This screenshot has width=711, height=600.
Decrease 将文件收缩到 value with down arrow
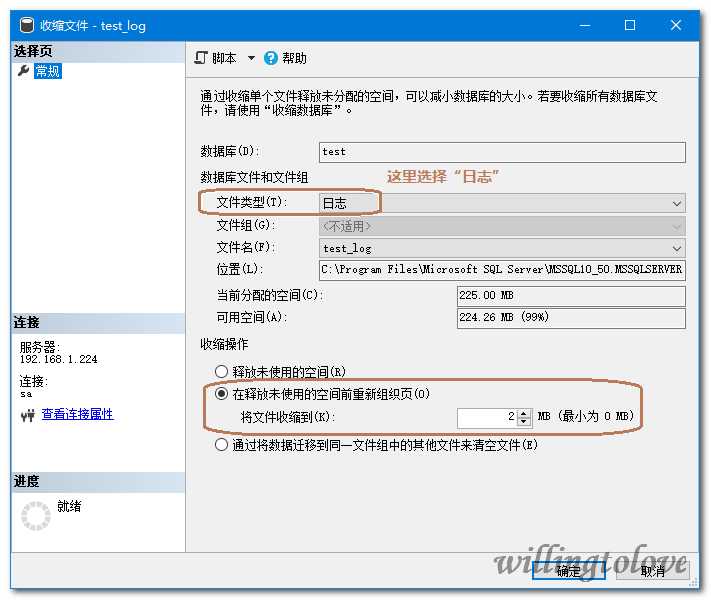click(x=524, y=422)
